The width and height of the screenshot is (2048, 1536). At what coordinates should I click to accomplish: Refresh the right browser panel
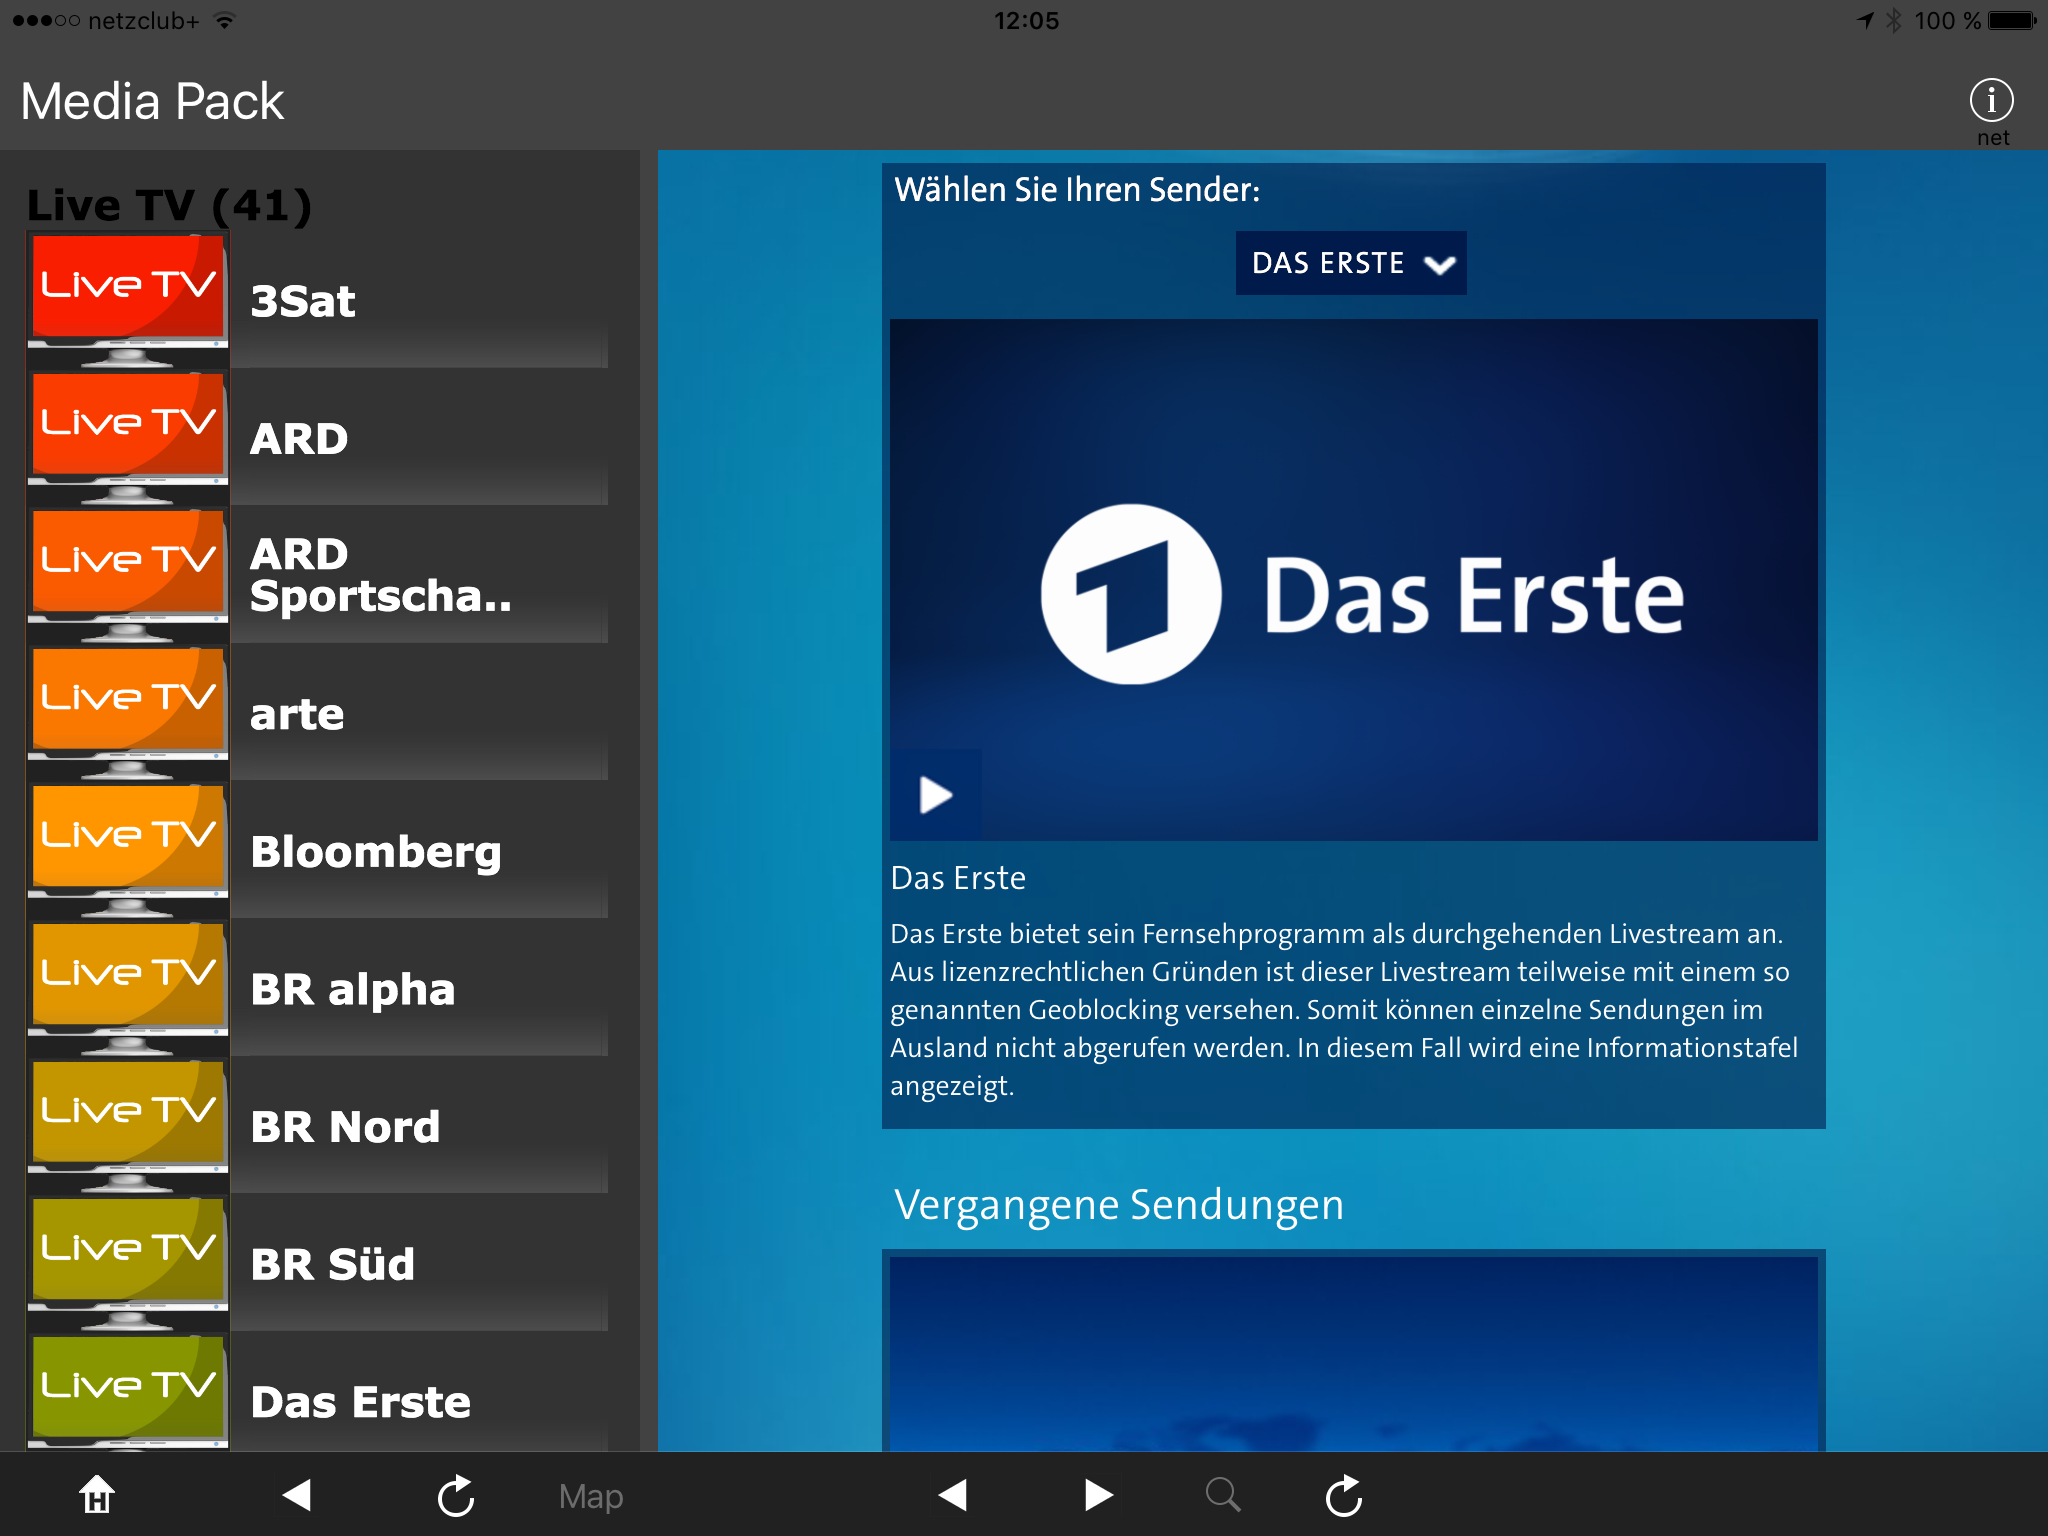pos(1344,1495)
